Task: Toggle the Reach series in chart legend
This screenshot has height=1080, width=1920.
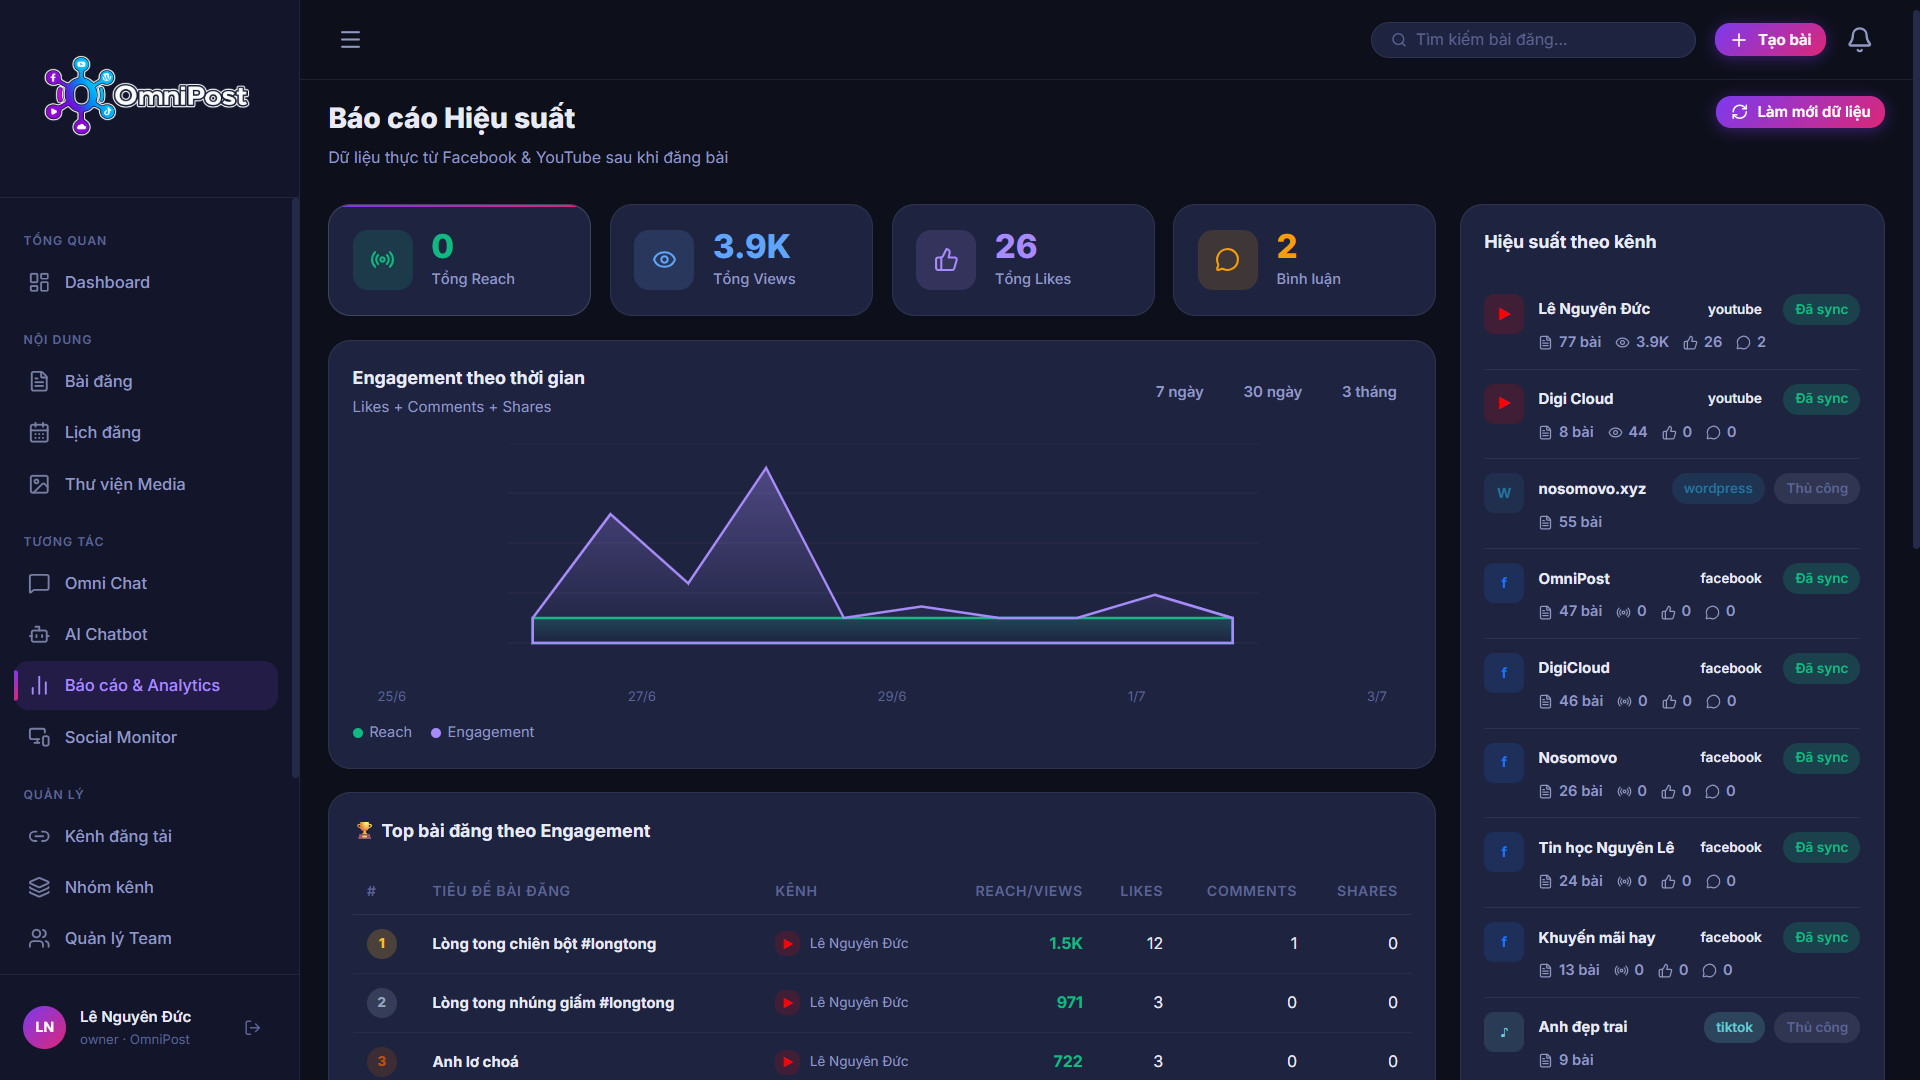Action: 382,733
